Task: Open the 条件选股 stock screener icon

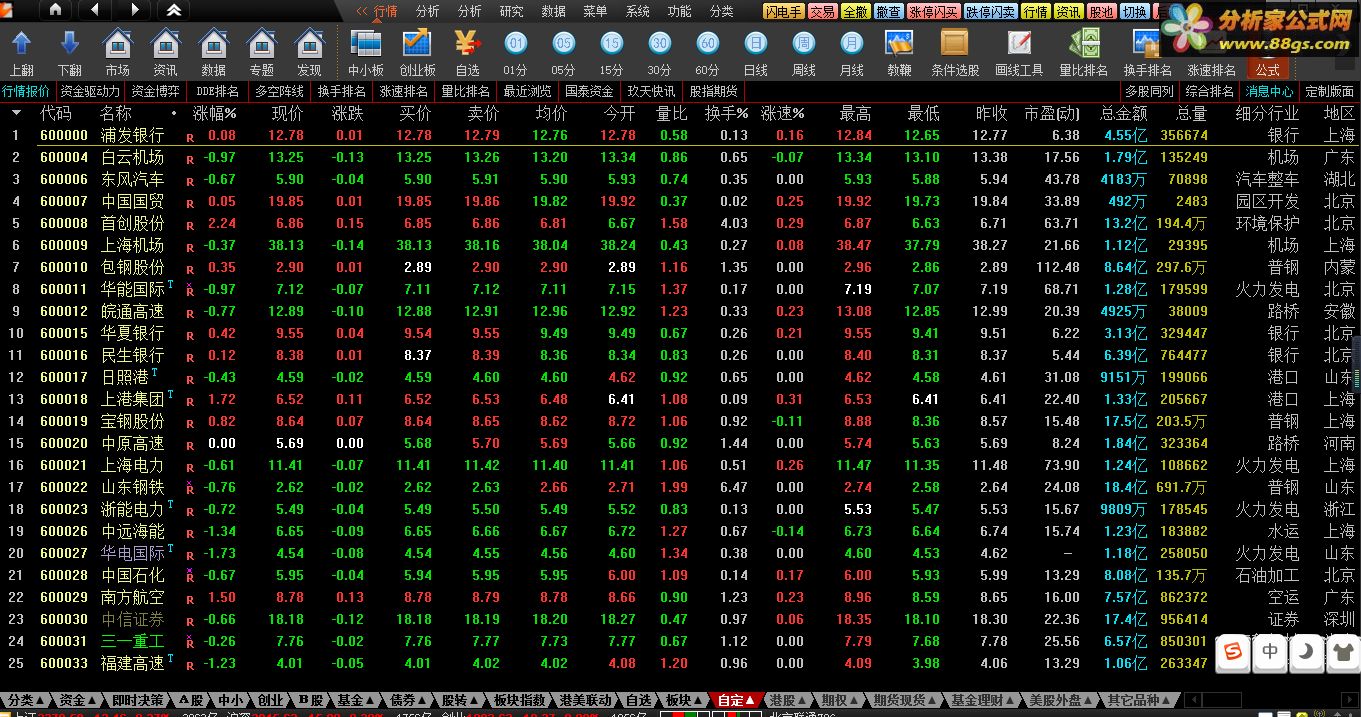Action: point(955,44)
